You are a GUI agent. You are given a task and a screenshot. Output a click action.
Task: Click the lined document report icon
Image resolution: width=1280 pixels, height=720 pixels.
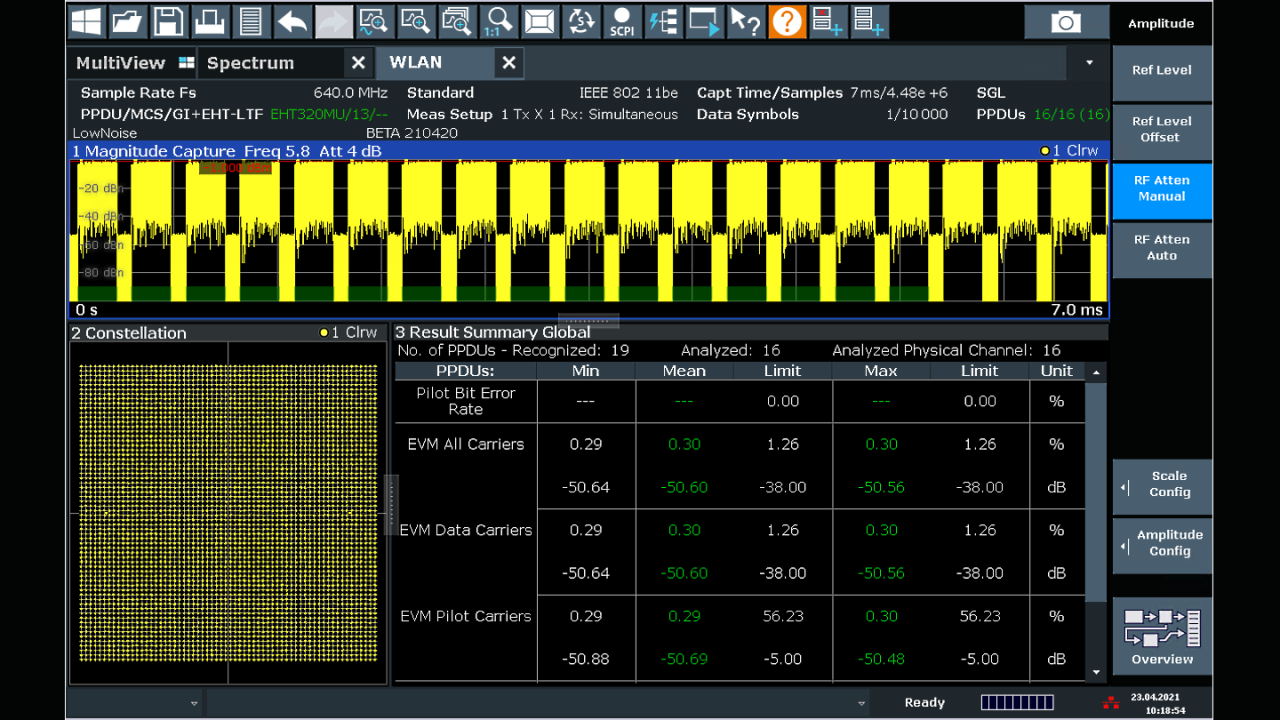coord(251,21)
